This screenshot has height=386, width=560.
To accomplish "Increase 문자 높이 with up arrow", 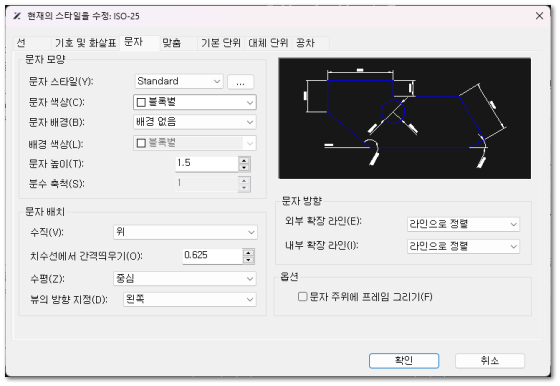I will click(x=244, y=160).
